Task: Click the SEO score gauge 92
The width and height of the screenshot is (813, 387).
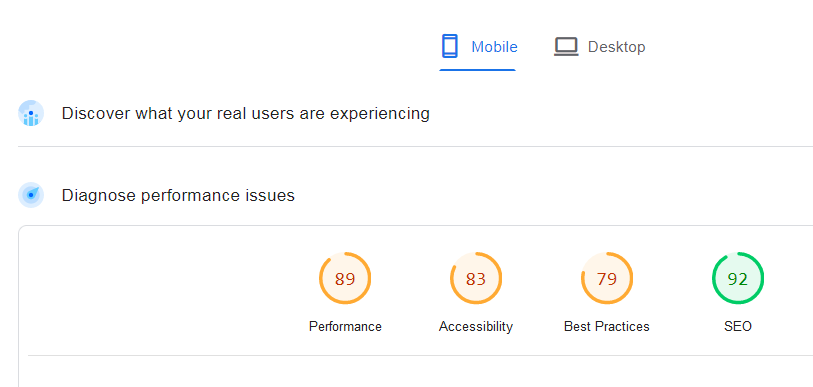Action: (x=737, y=279)
